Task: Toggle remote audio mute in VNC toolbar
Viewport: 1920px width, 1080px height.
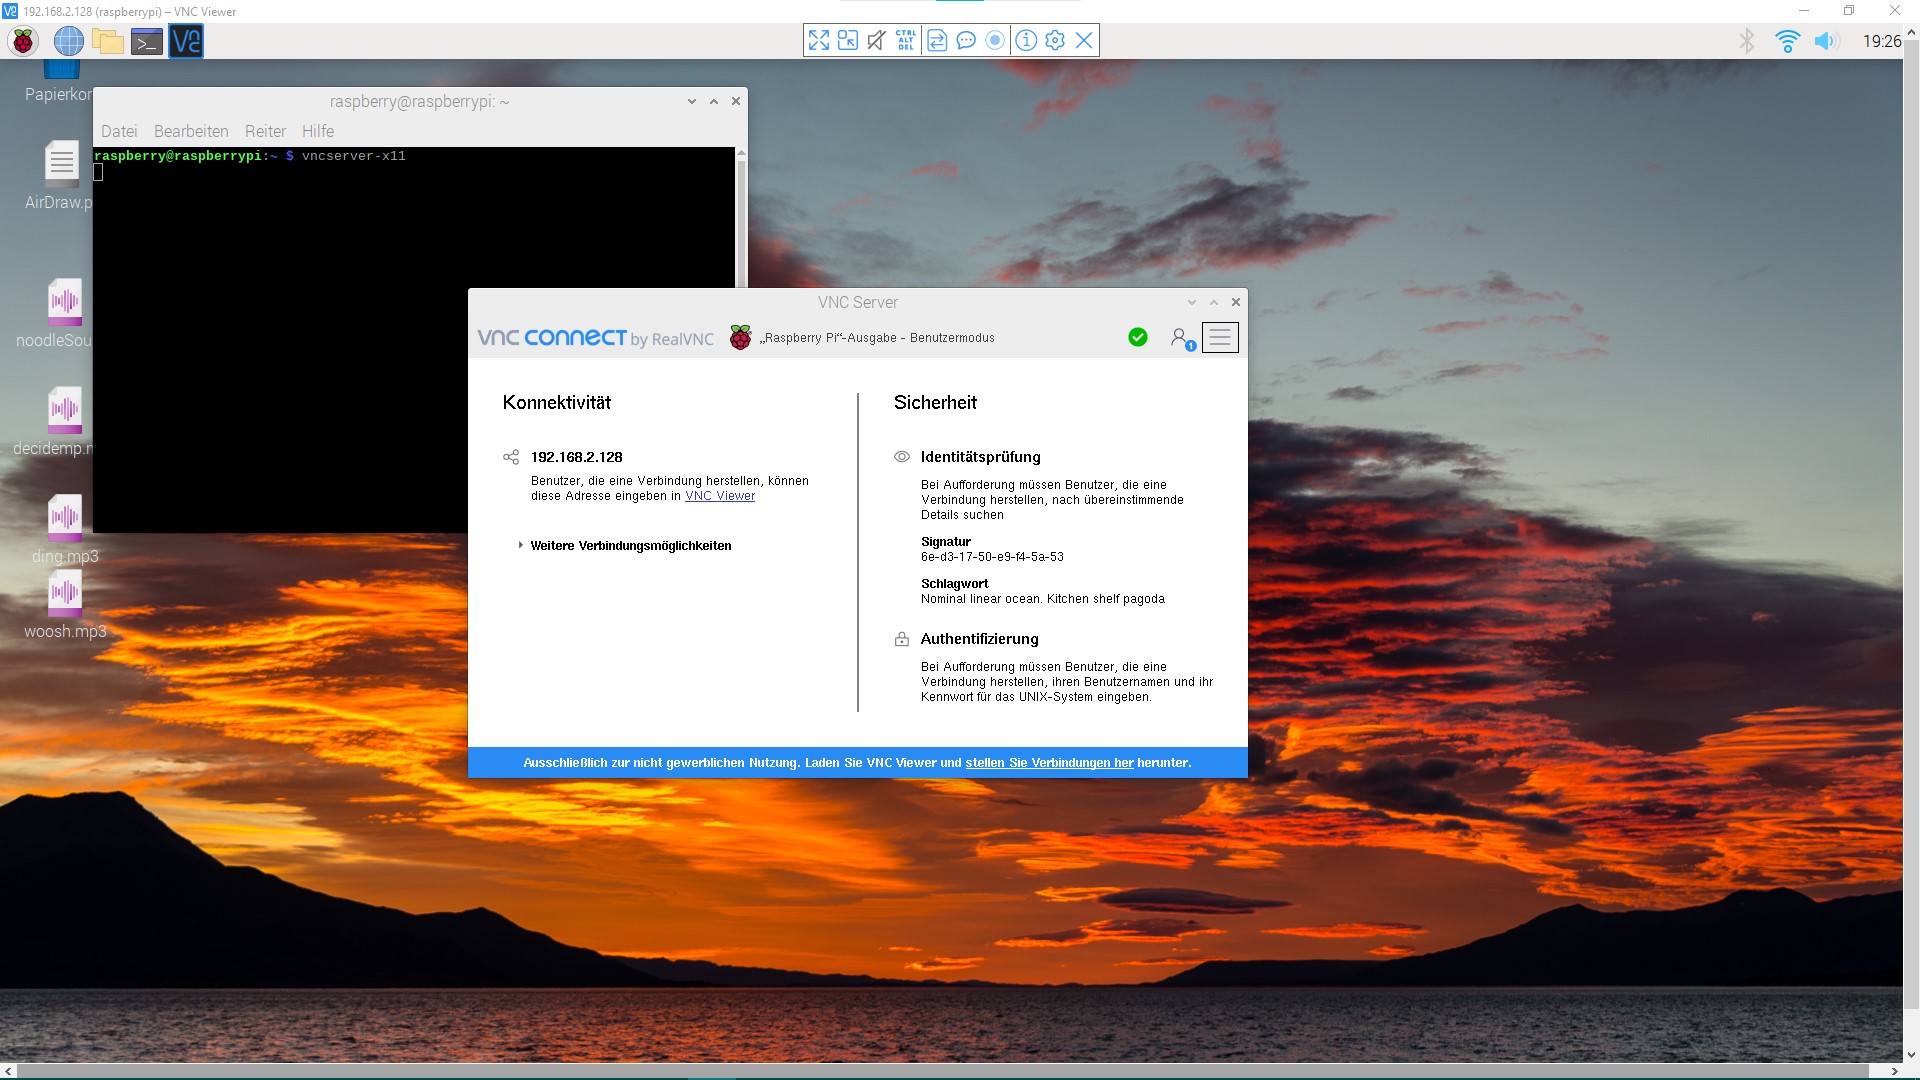Action: coord(877,40)
